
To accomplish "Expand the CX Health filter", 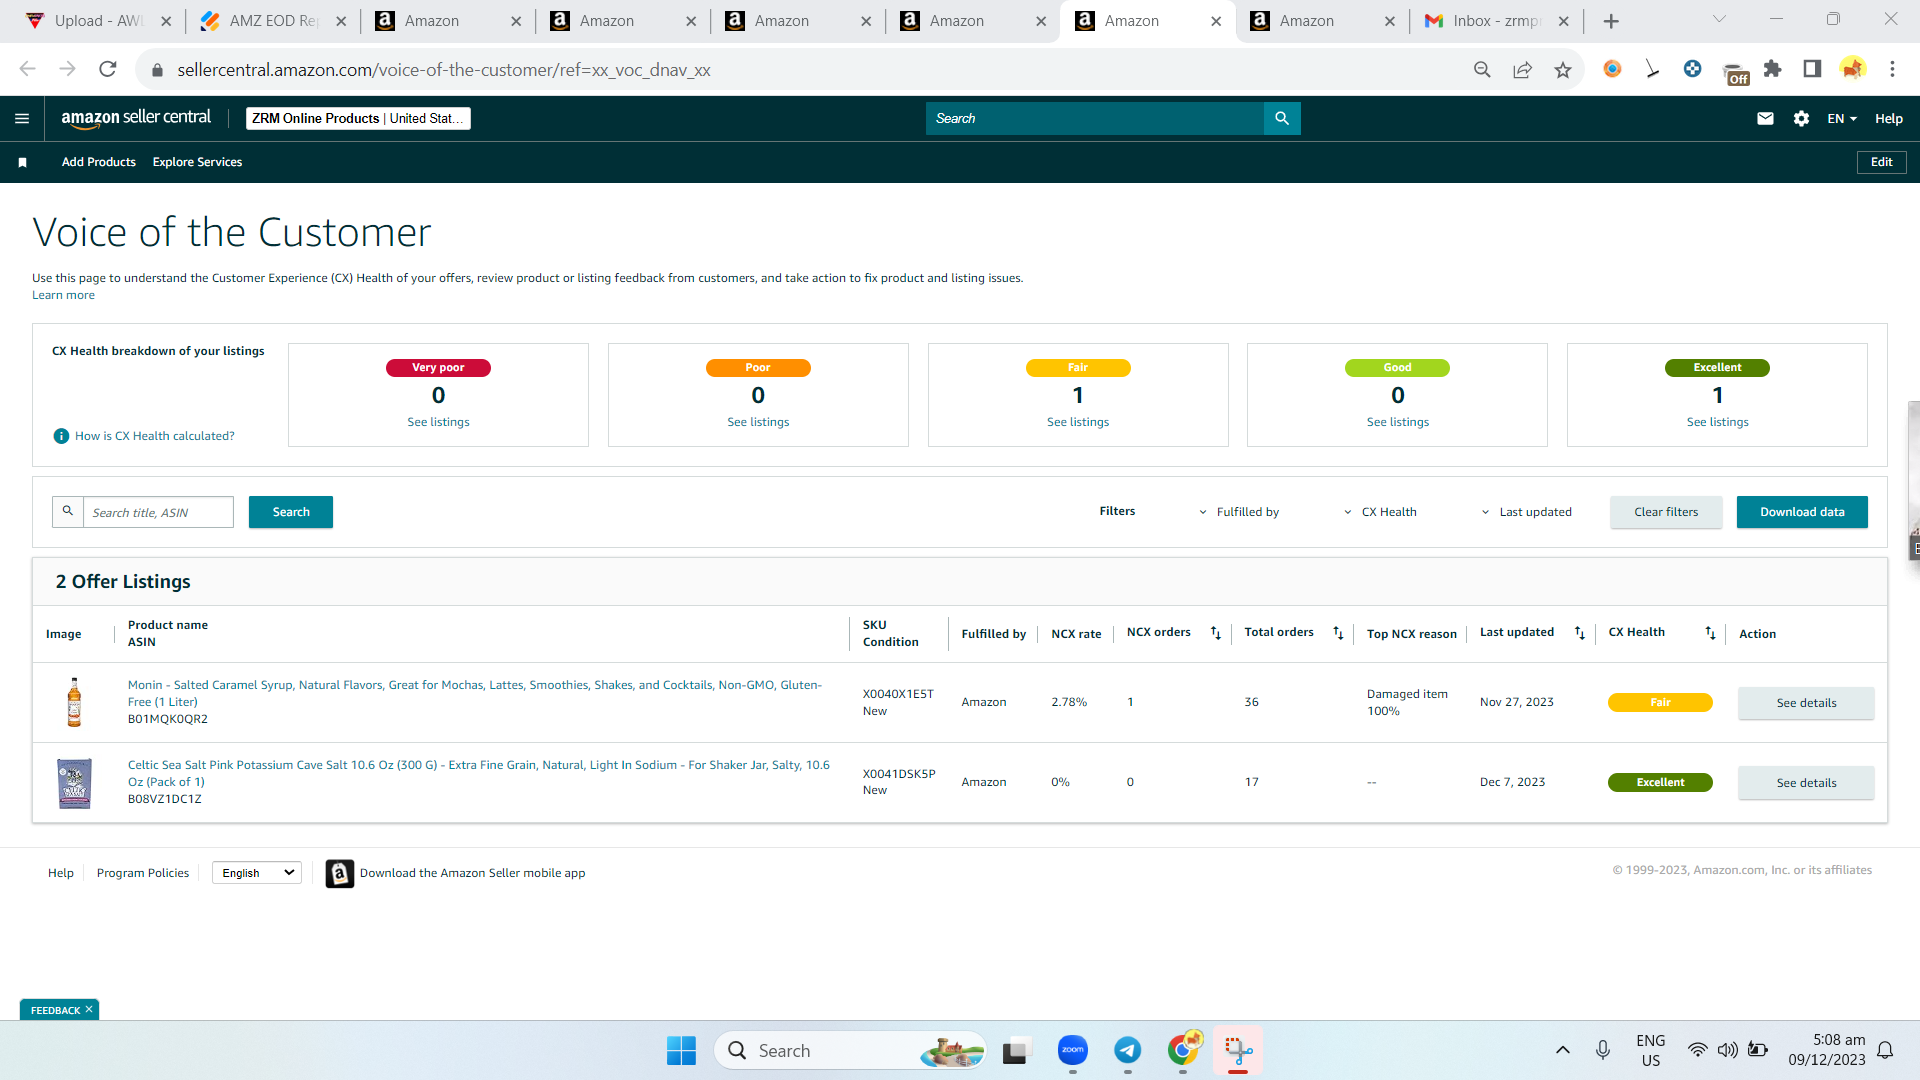I will 1380,512.
